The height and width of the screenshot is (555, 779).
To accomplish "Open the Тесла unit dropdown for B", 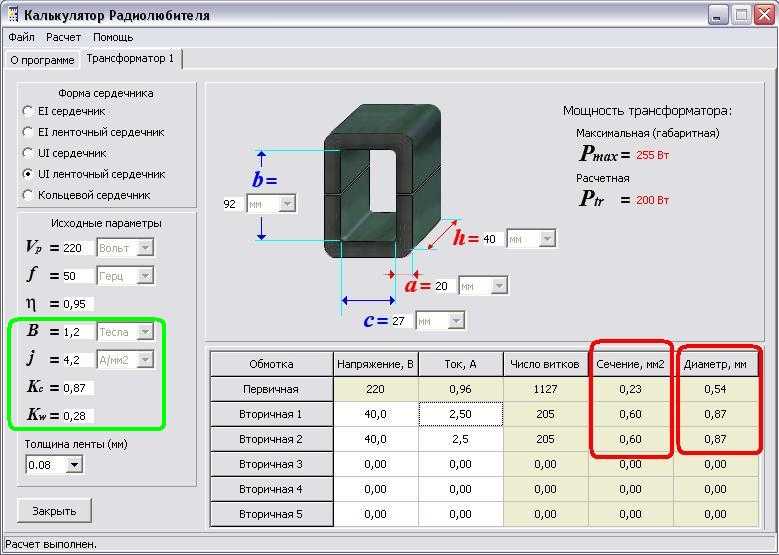I will point(145,332).
